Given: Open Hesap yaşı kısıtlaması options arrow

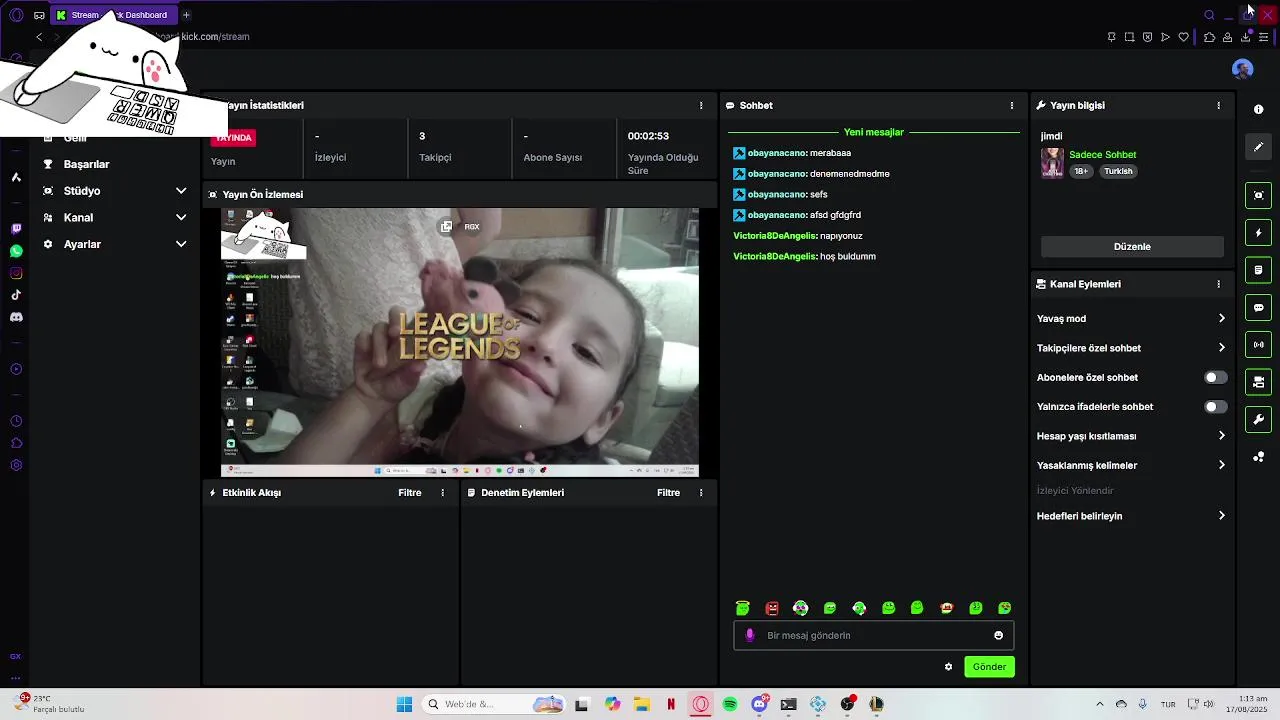Looking at the screenshot, I should [1221, 436].
